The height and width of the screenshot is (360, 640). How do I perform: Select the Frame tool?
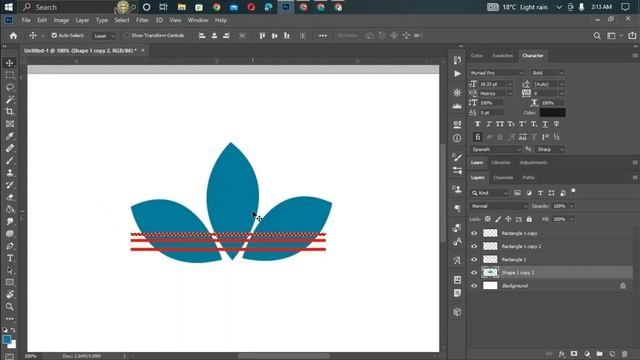(x=10, y=124)
